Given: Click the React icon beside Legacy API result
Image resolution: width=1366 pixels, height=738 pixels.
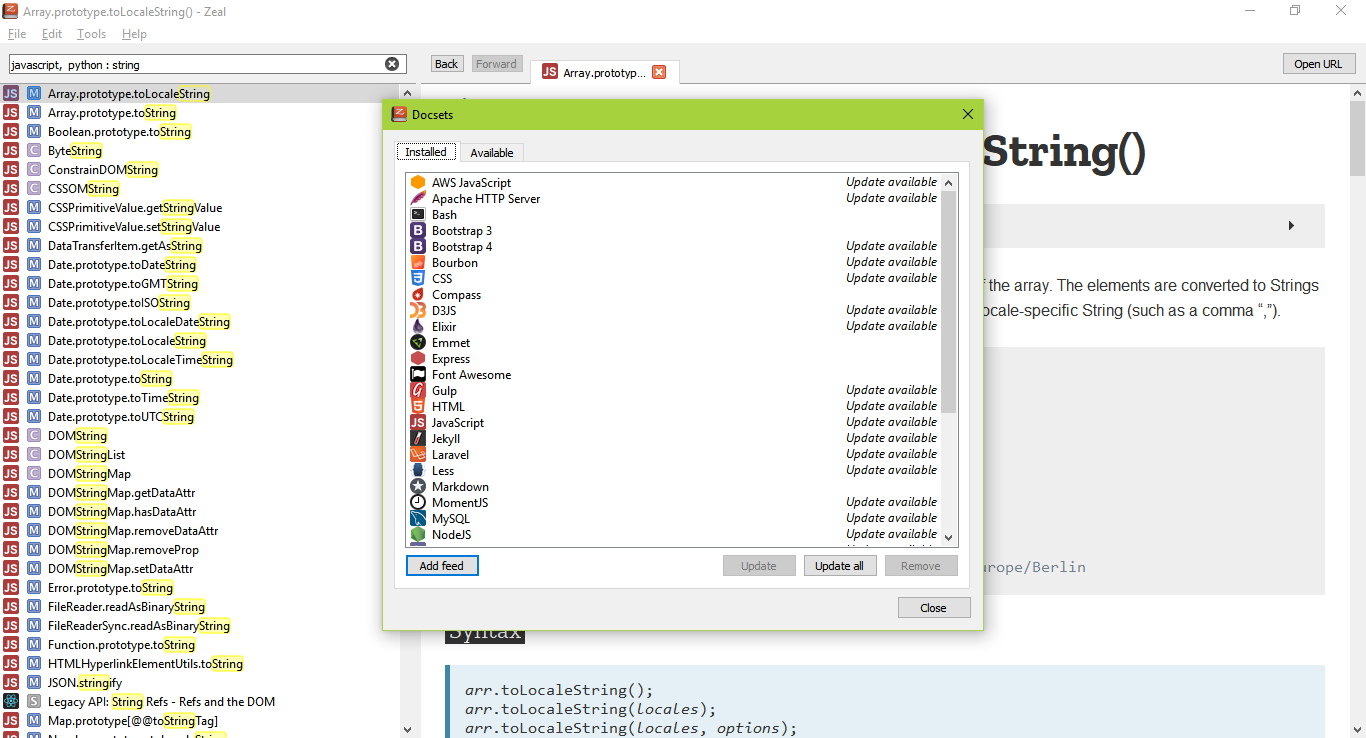Looking at the screenshot, I should pos(11,702).
